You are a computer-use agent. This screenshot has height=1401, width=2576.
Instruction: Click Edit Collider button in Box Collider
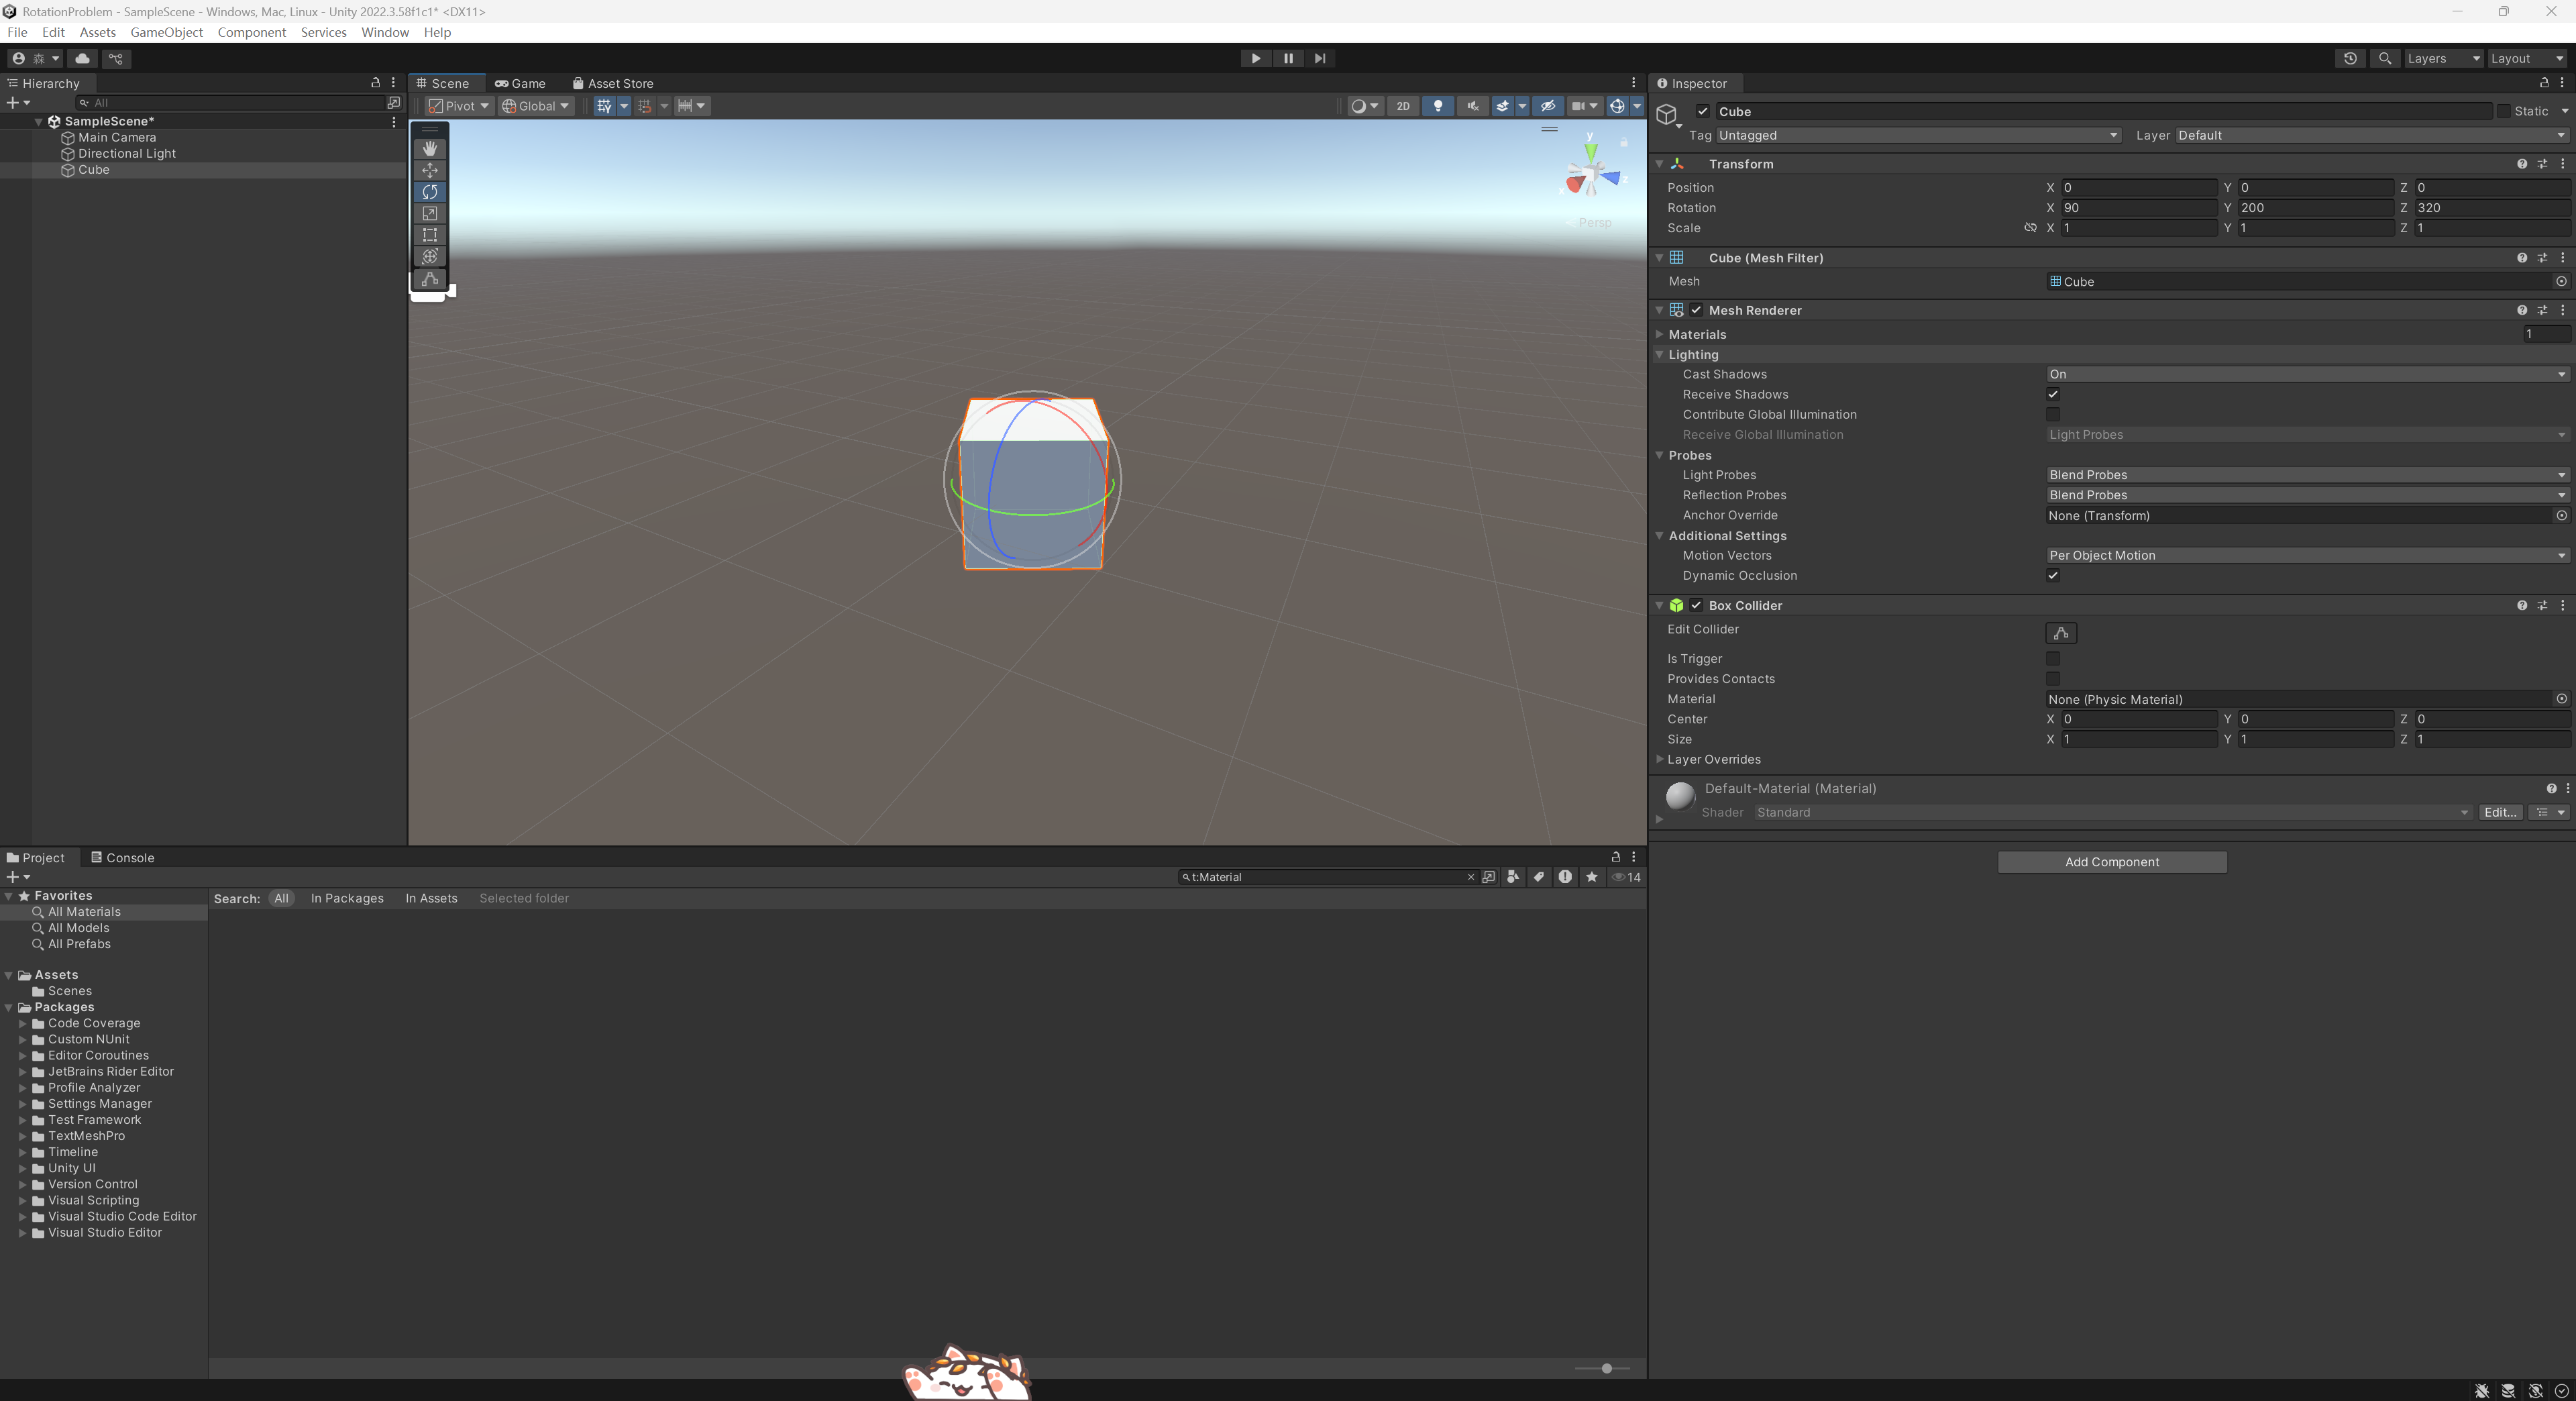(x=2061, y=633)
